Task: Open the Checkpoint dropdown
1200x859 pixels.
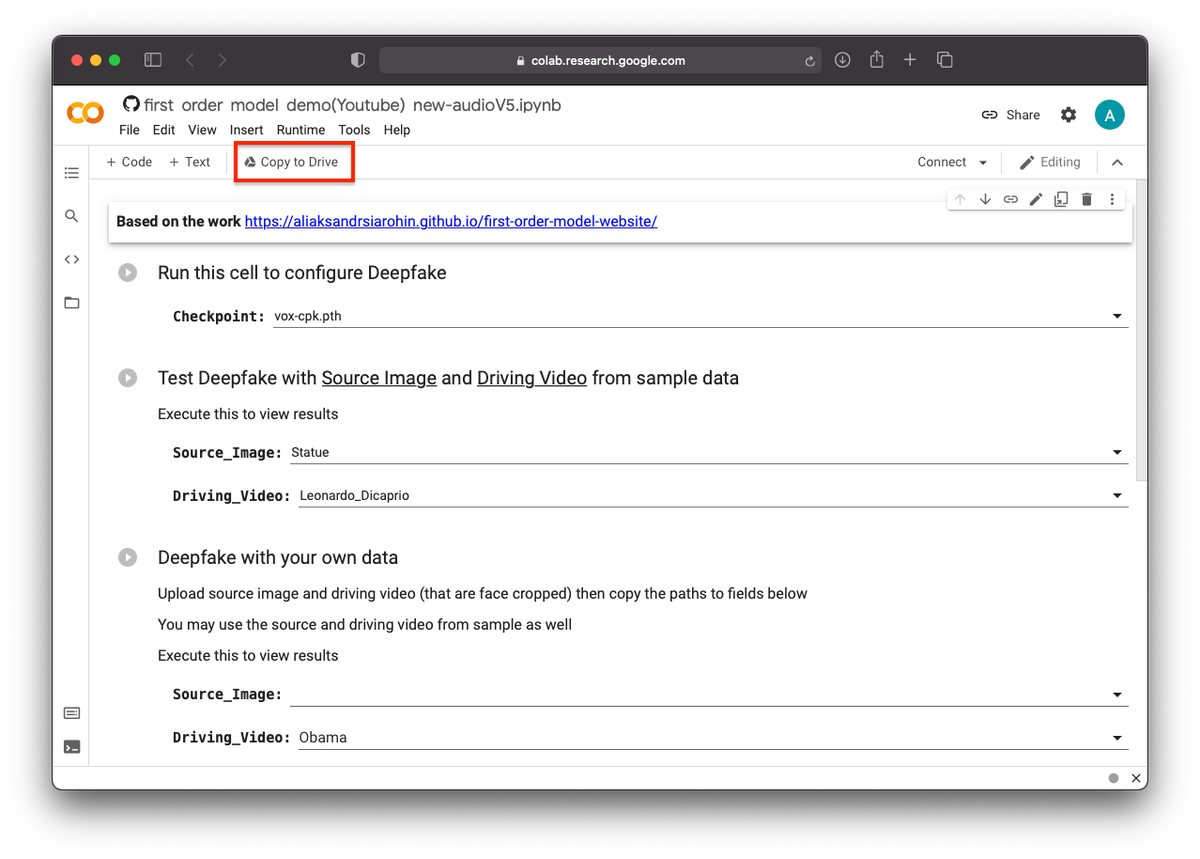Action: (x=700, y=316)
